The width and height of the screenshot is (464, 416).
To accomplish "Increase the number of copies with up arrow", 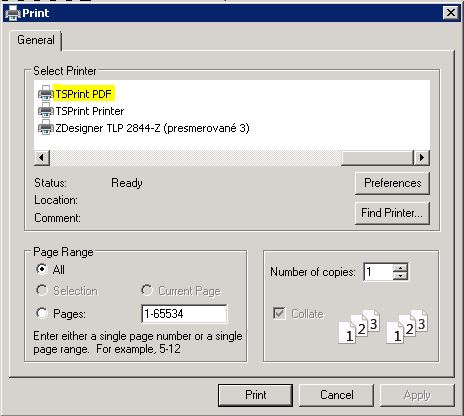I will click(400, 267).
